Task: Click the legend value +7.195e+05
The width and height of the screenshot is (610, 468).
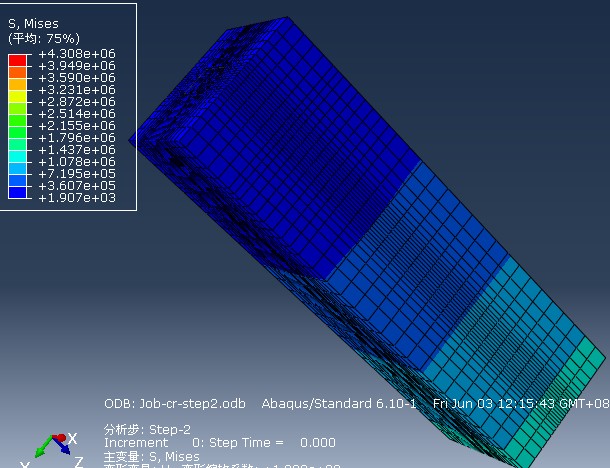Action: pyautogui.click(x=77, y=174)
